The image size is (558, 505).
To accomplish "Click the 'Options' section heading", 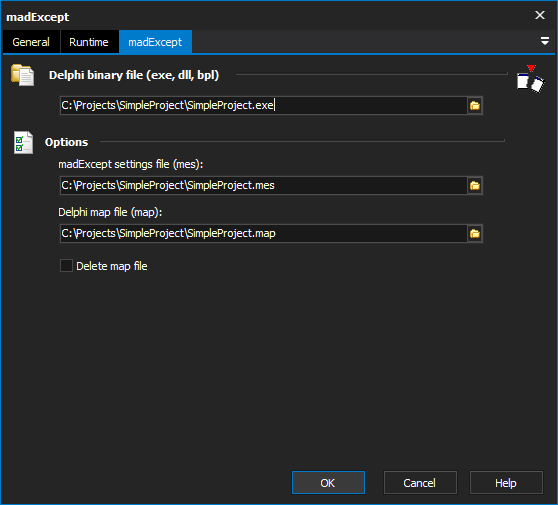I will click(66, 142).
